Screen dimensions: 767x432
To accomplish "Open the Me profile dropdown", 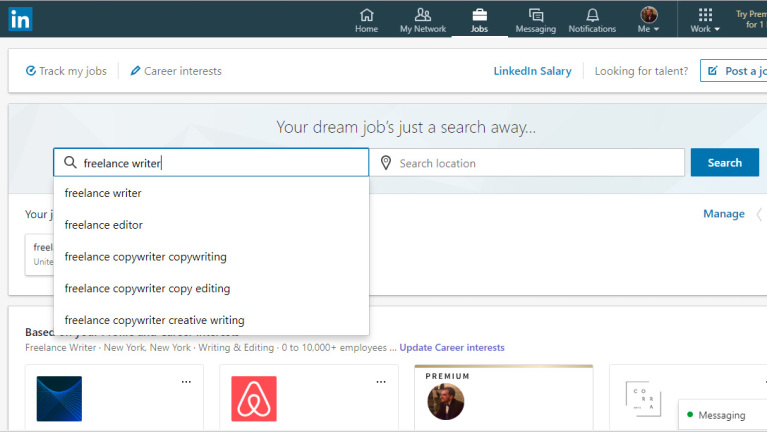I will [x=649, y=21].
